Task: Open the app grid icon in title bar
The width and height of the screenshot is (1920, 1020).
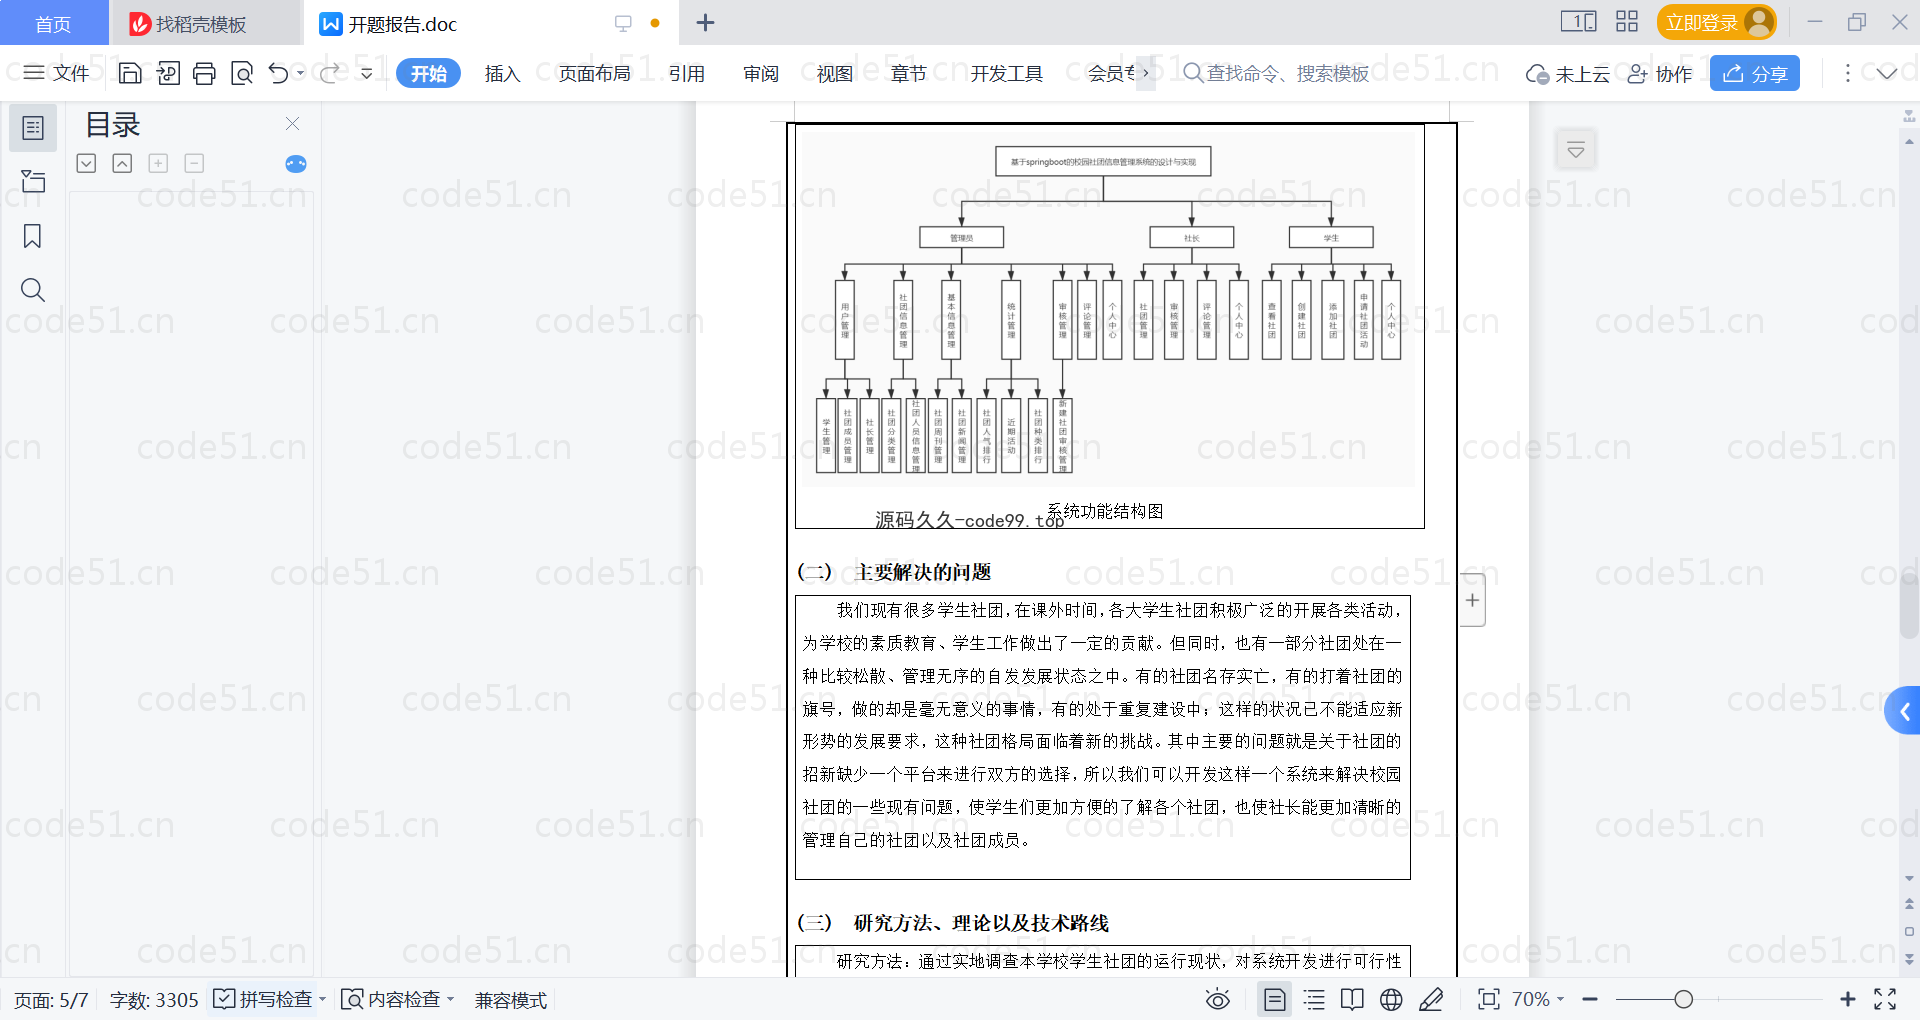Action: point(1627,21)
